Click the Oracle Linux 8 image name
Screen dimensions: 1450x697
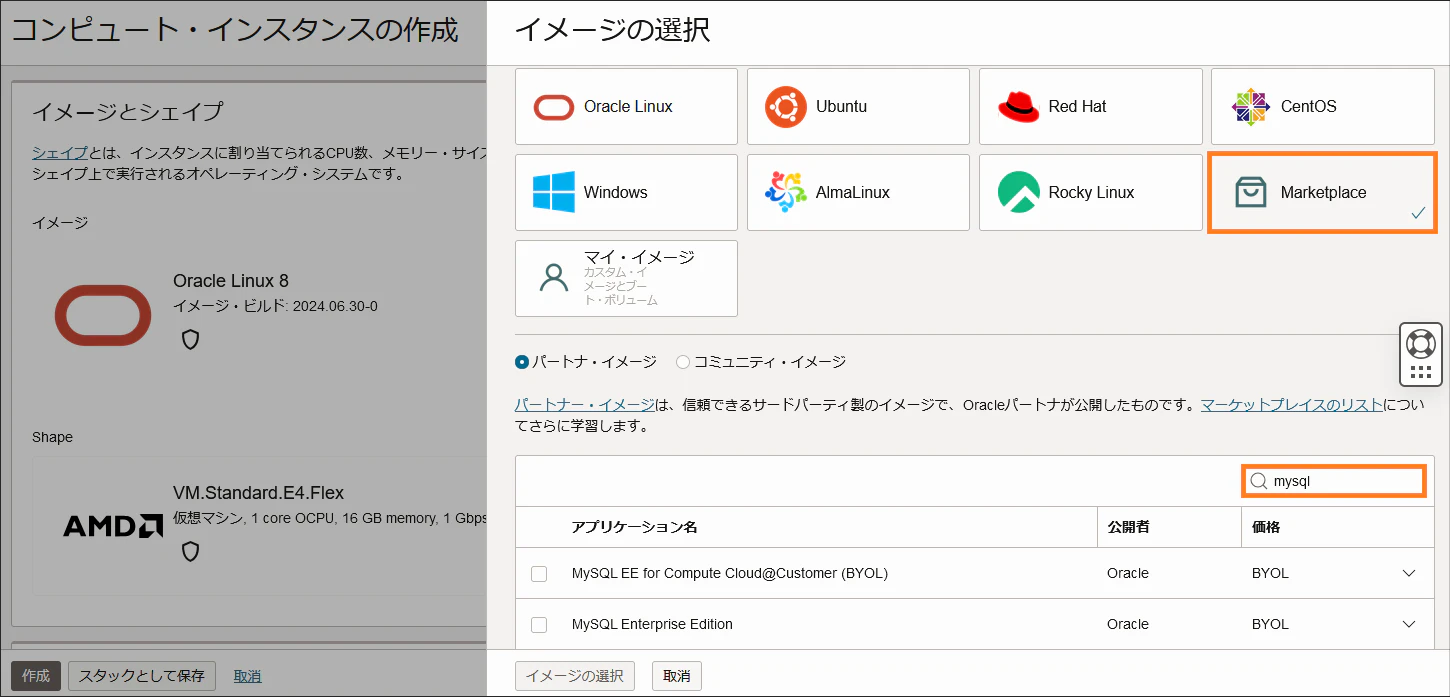[x=231, y=281]
